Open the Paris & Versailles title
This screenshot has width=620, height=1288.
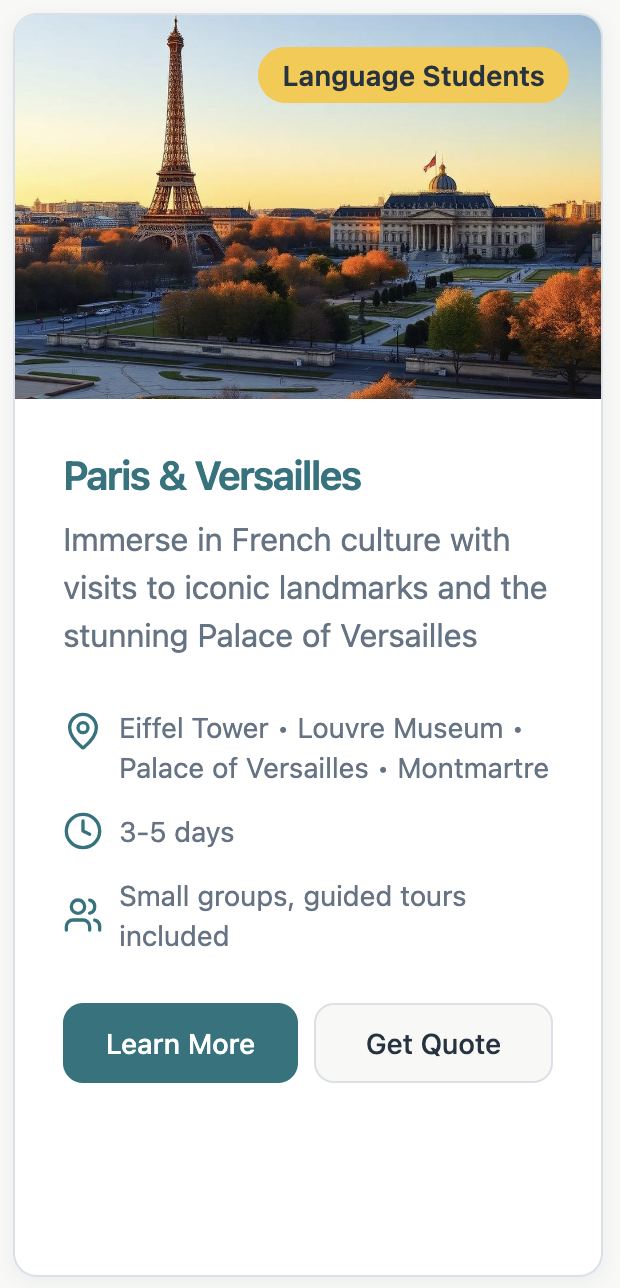point(212,477)
